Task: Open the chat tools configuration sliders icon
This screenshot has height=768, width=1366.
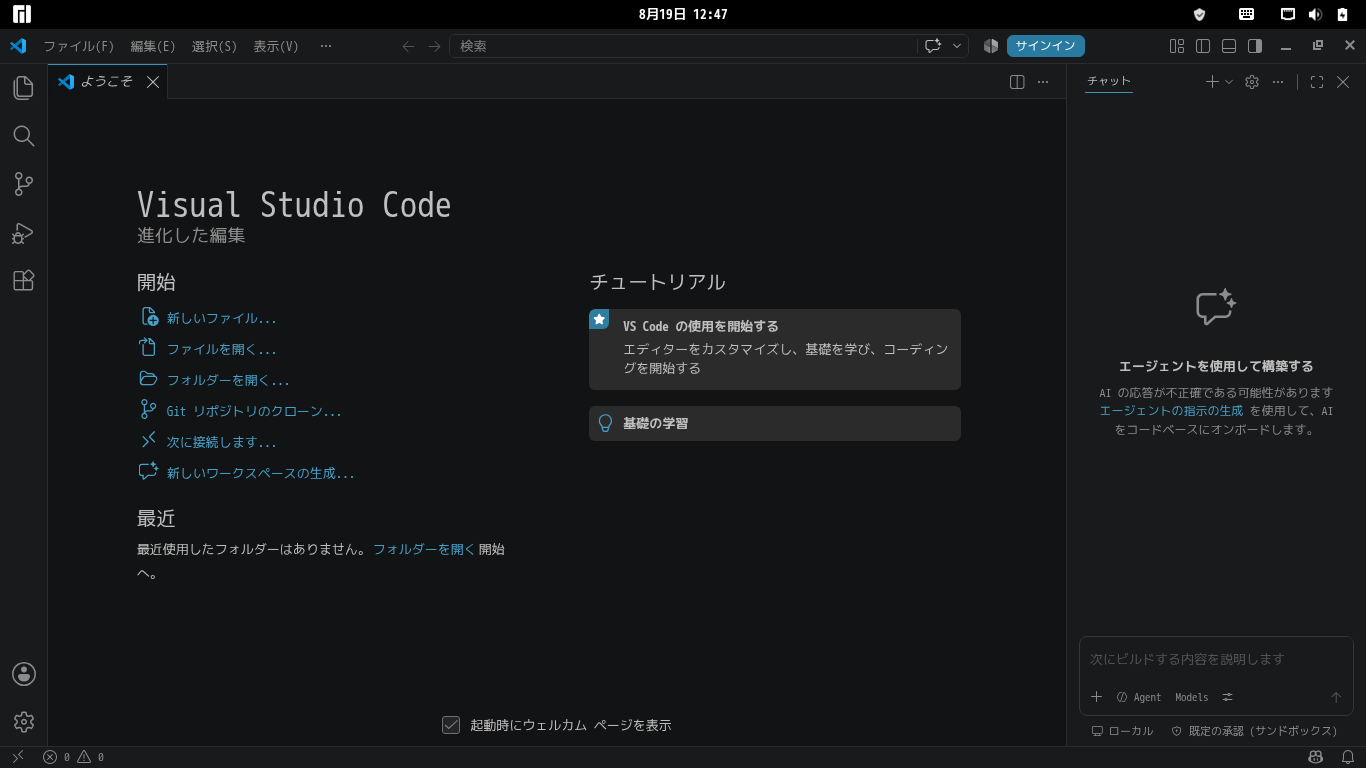Action: pos(1228,697)
